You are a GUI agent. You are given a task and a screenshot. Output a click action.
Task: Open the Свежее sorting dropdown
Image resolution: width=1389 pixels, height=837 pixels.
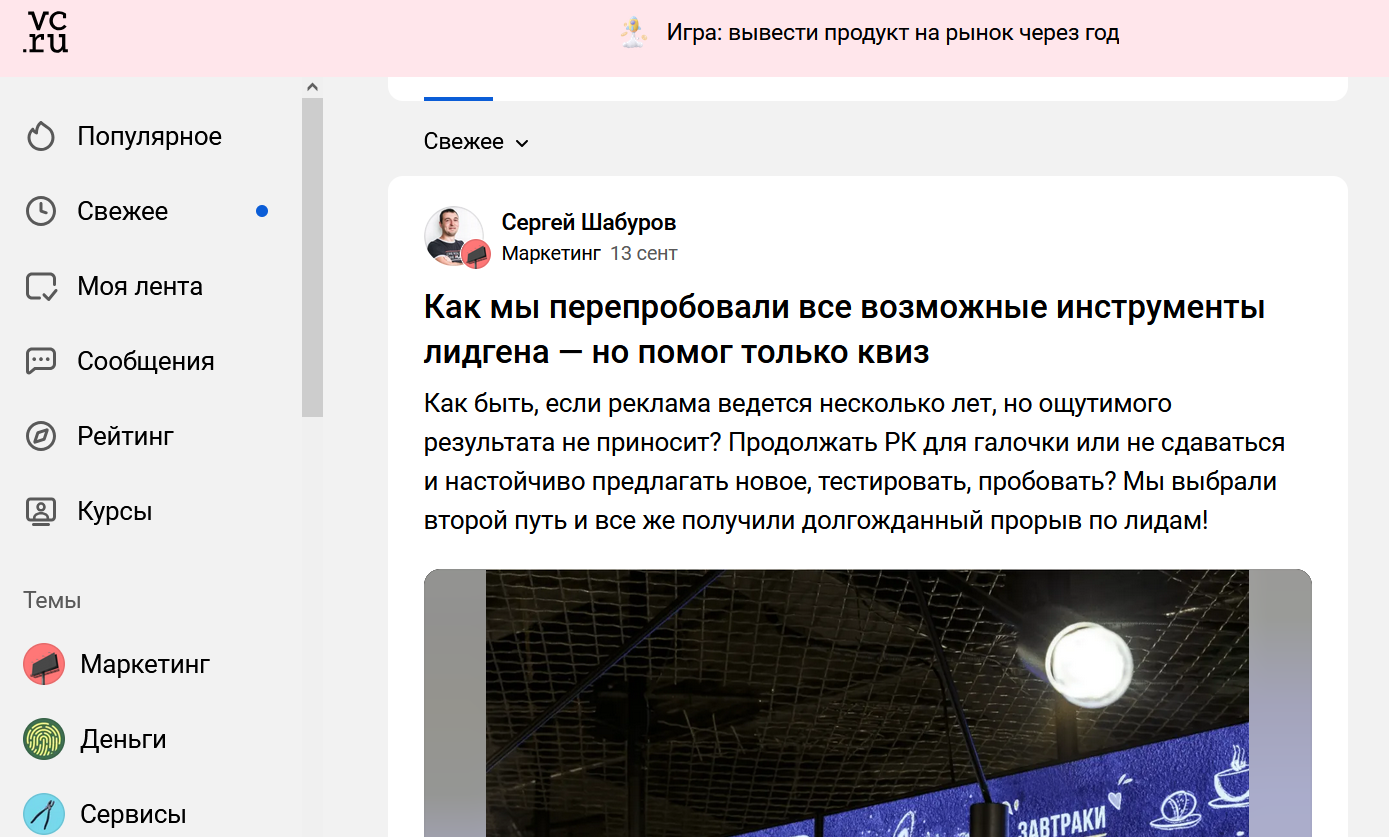coord(476,141)
